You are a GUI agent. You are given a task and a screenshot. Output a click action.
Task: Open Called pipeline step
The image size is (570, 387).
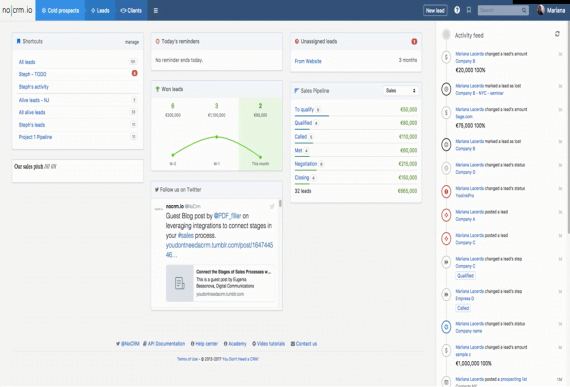point(301,137)
